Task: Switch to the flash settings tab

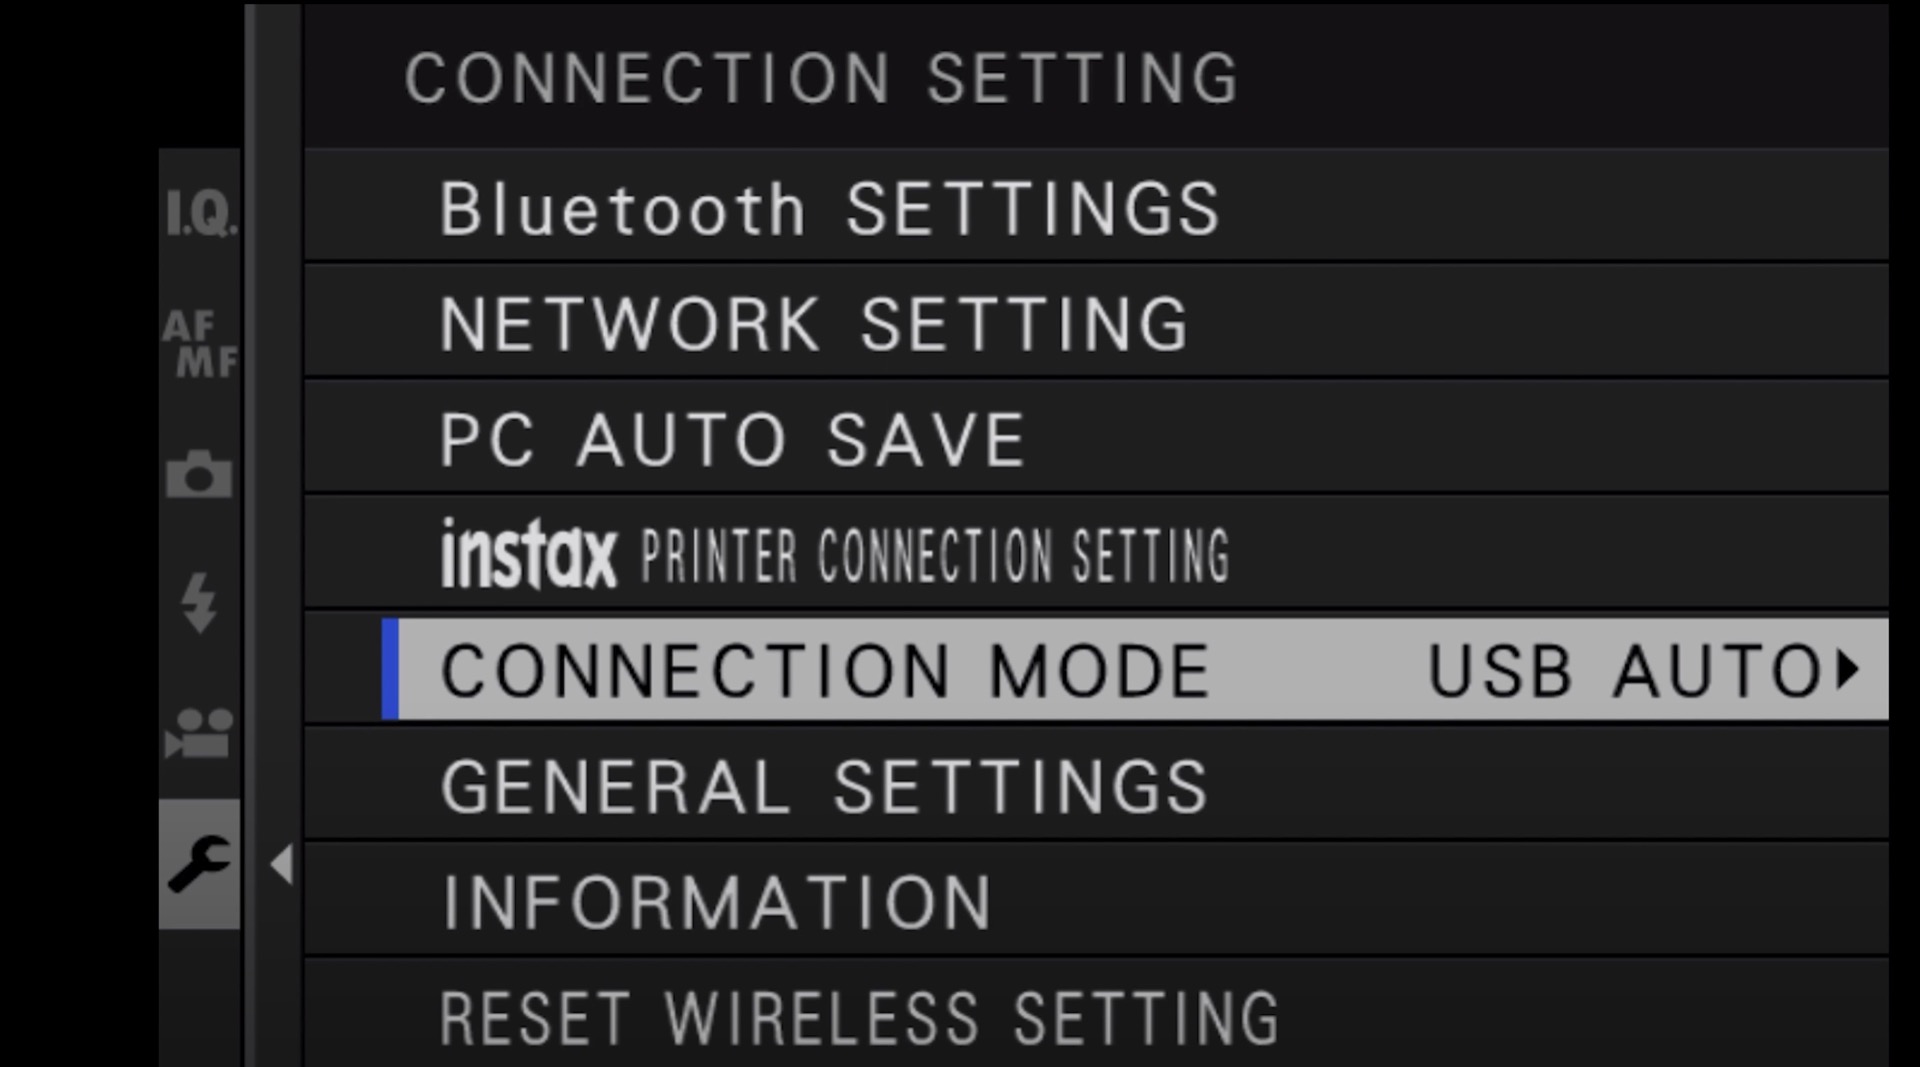Action: pos(199,603)
